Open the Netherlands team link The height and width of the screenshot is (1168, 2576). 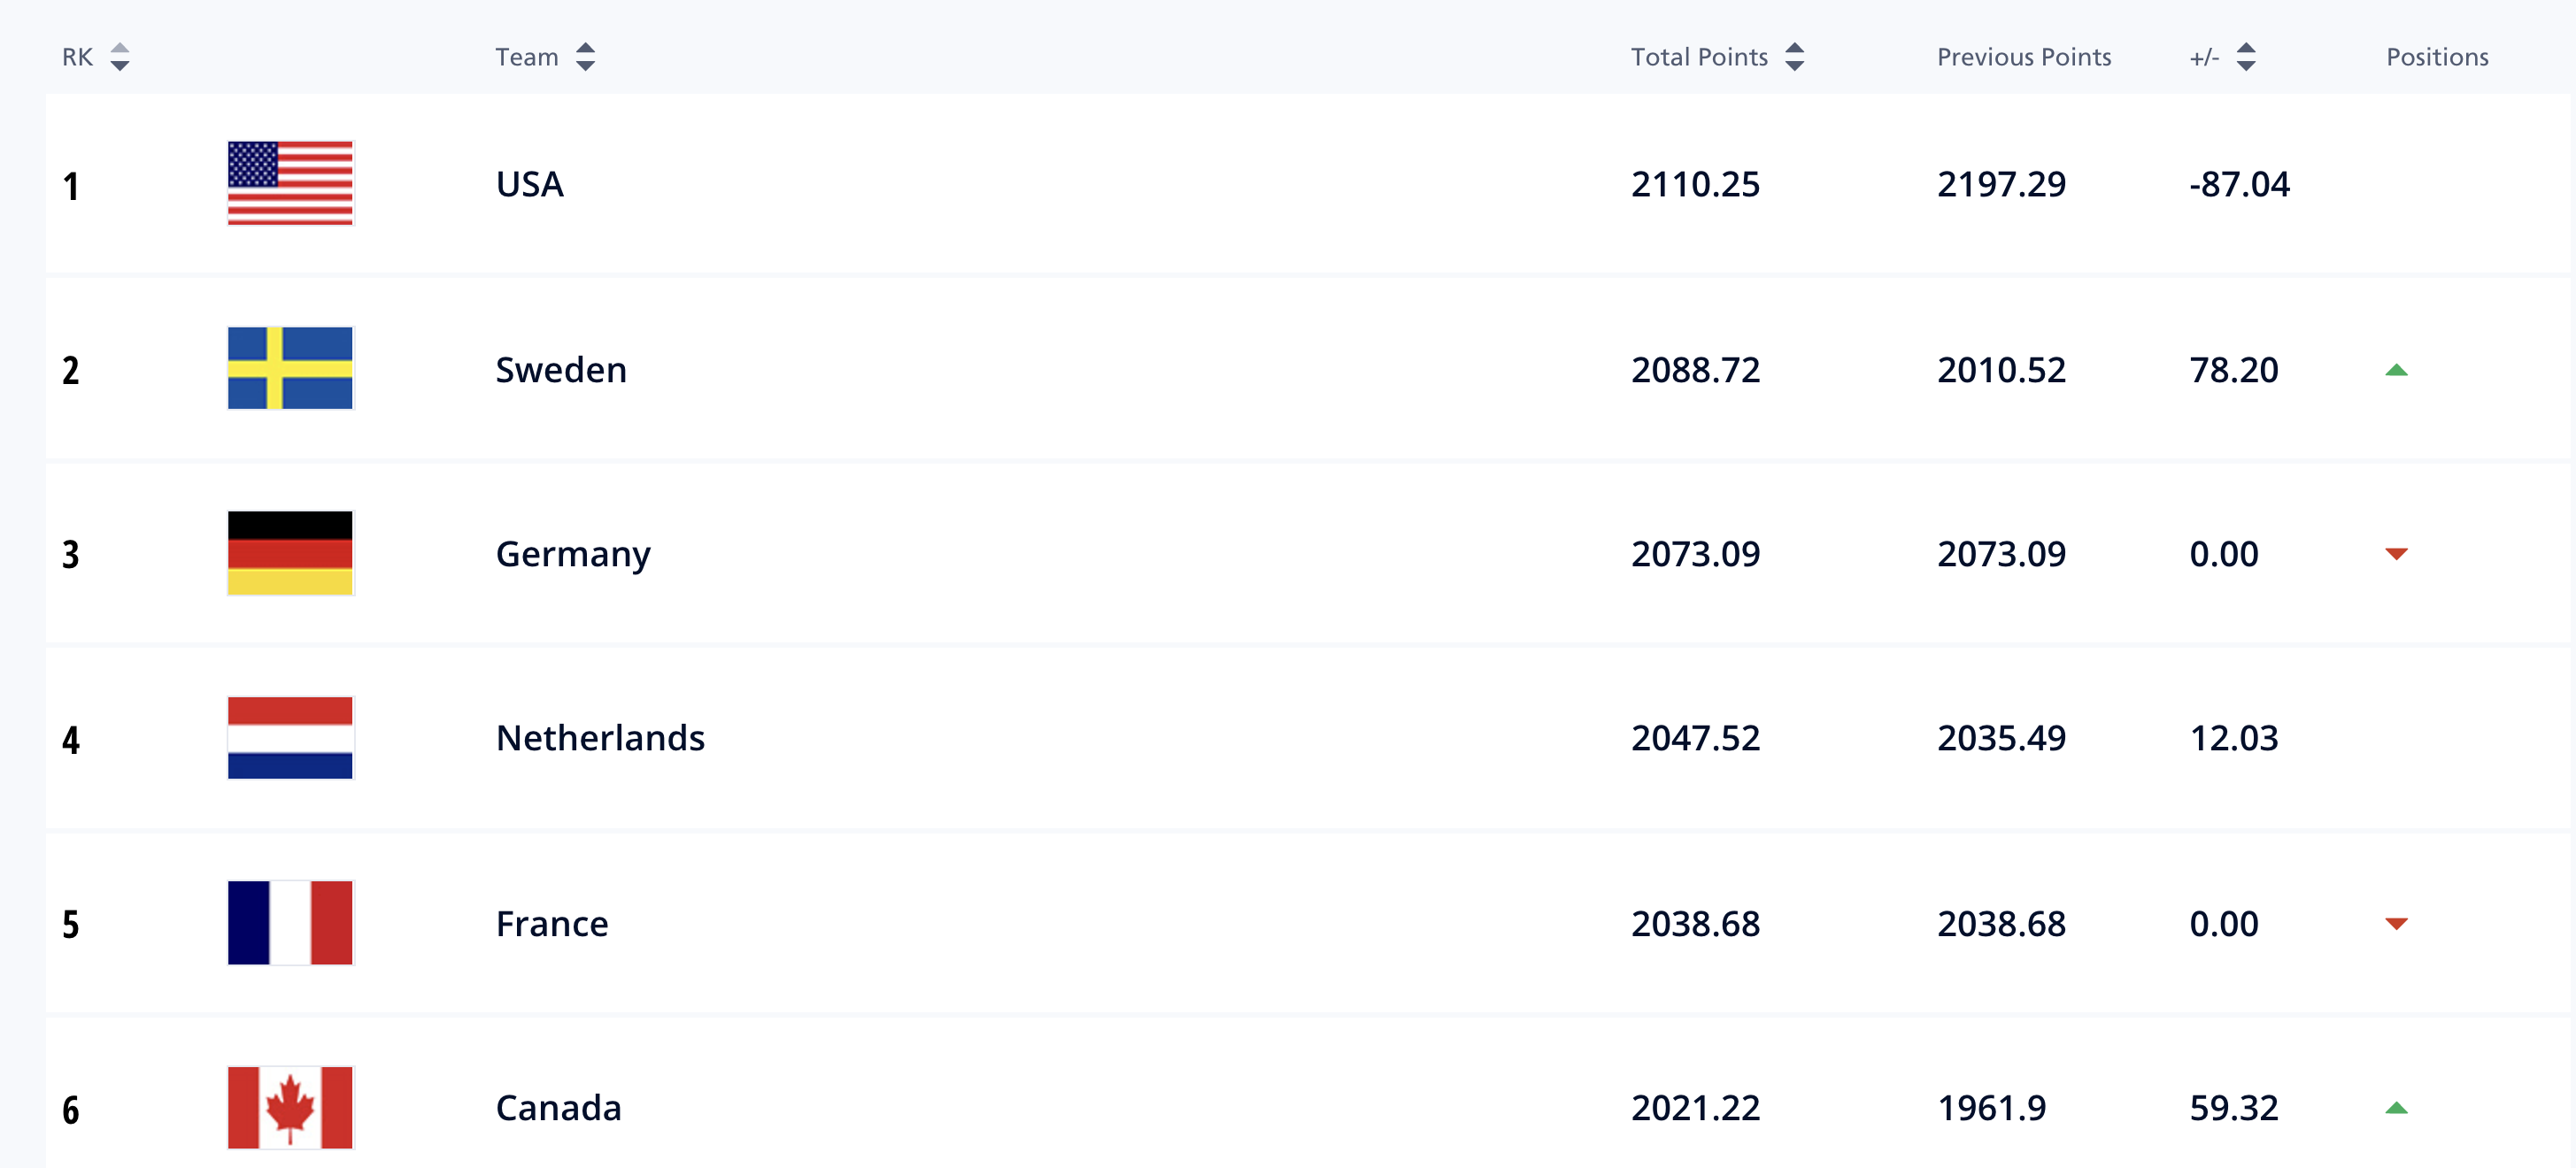point(600,738)
